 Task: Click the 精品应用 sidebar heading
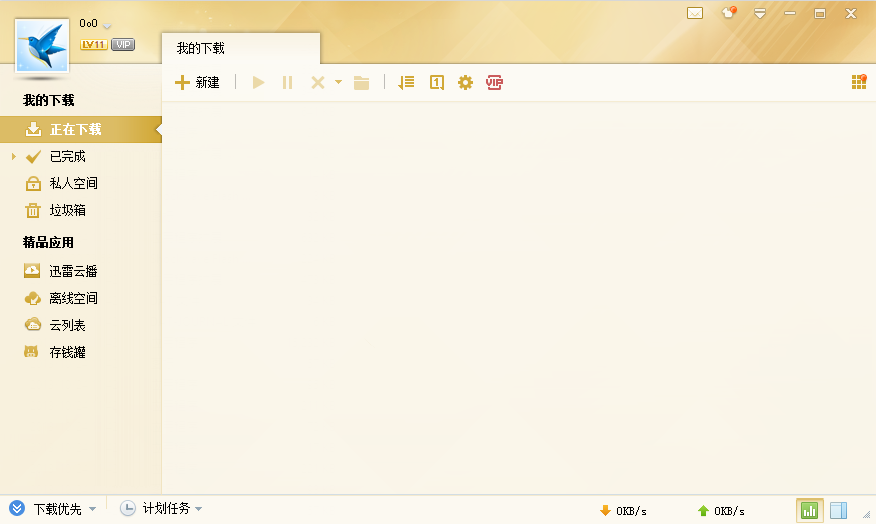[49, 242]
